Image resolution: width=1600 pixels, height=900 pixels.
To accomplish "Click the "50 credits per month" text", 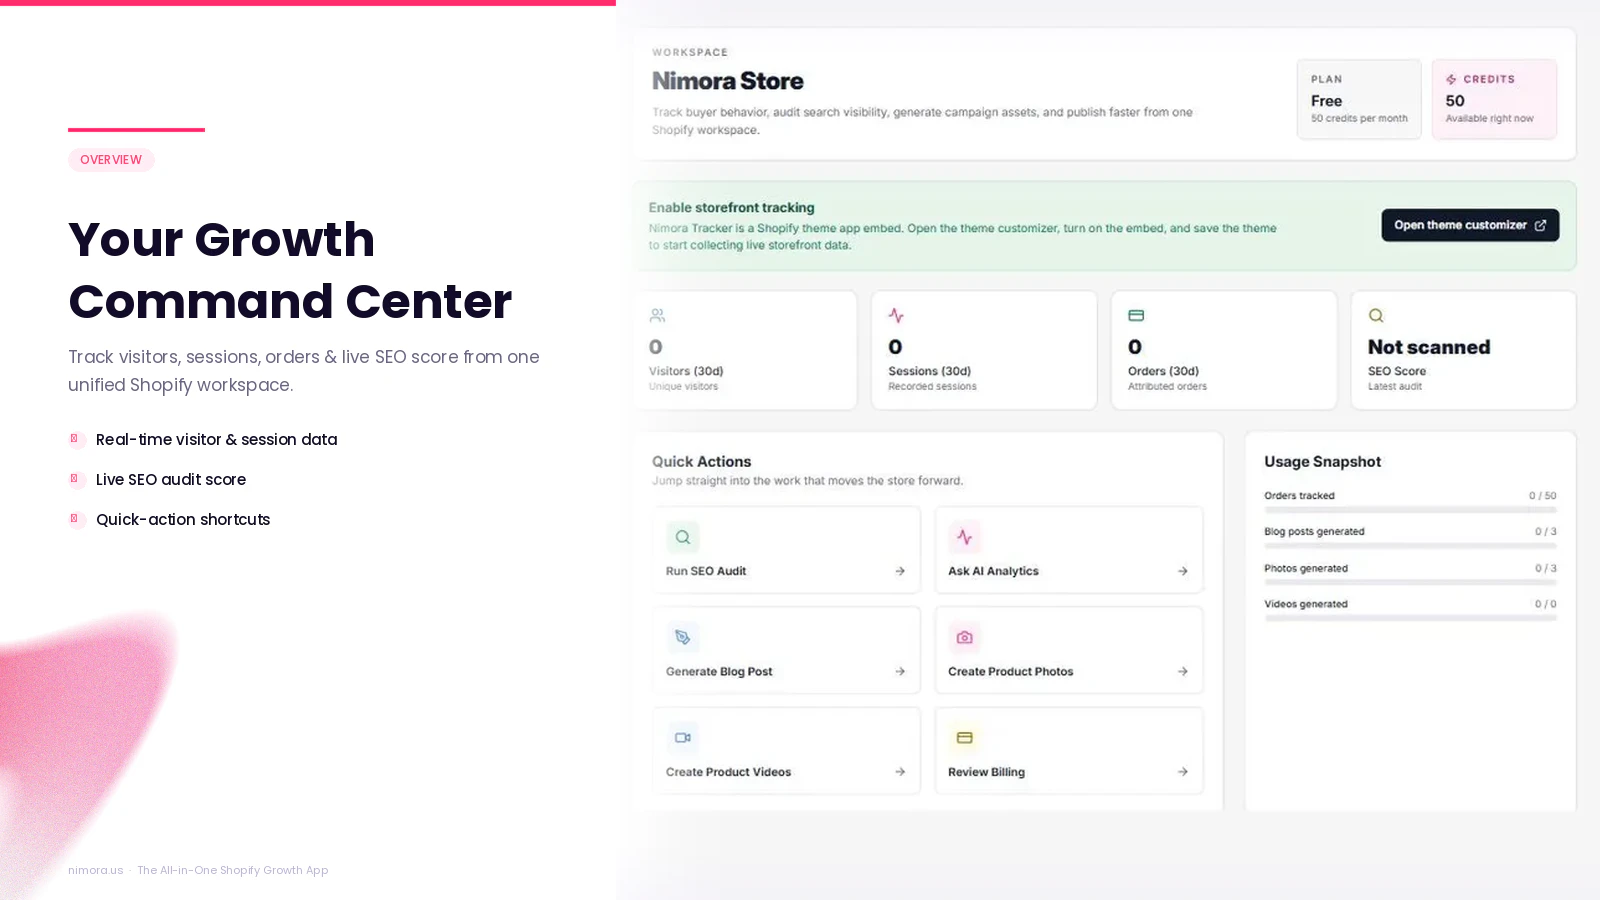I will tap(1359, 119).
